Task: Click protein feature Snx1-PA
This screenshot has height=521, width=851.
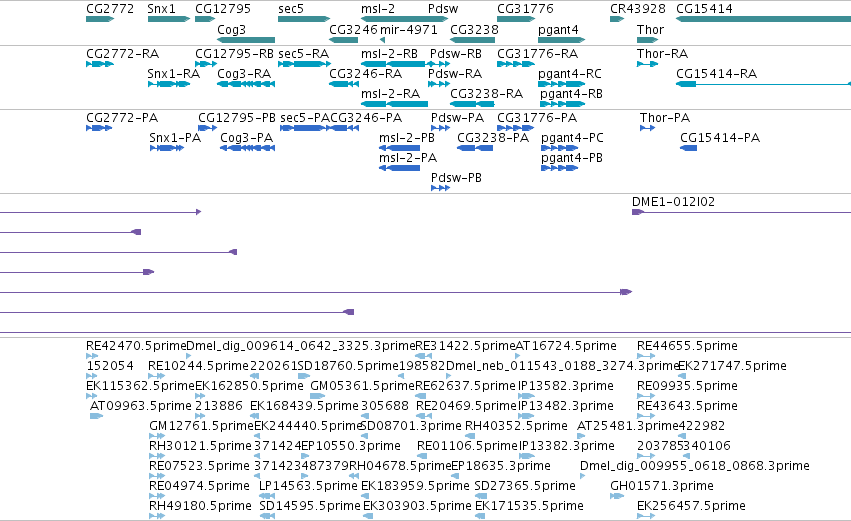Action: pos(167,148)
